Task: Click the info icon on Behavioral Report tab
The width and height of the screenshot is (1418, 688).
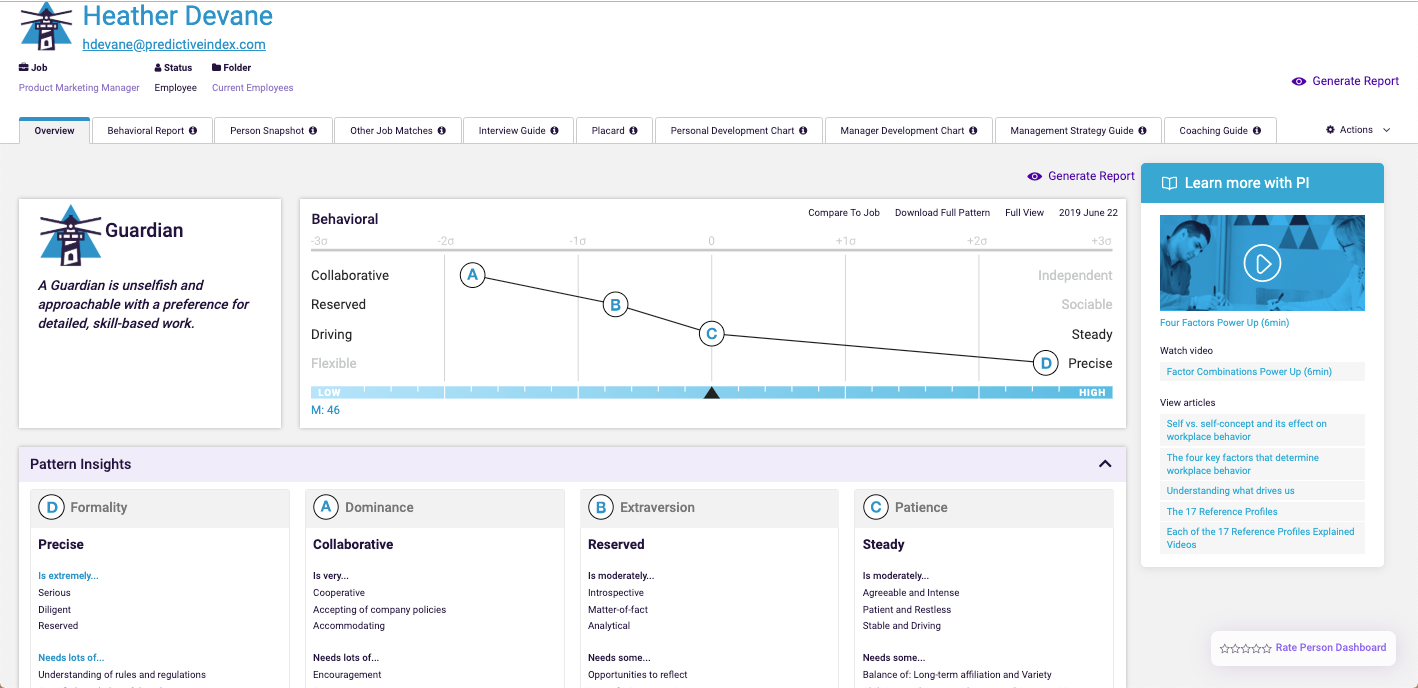Action: coord(193,131)
